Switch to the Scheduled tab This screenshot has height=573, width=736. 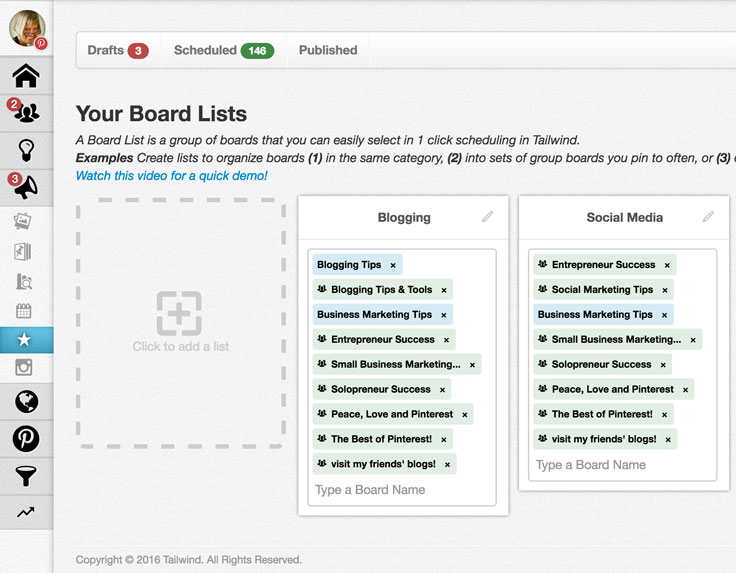tap(224, 50)
